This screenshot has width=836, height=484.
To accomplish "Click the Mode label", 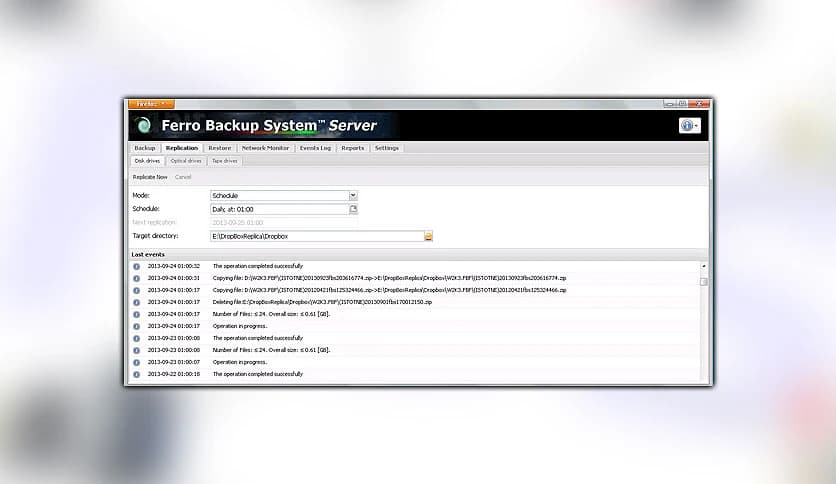I will point(141,195).
